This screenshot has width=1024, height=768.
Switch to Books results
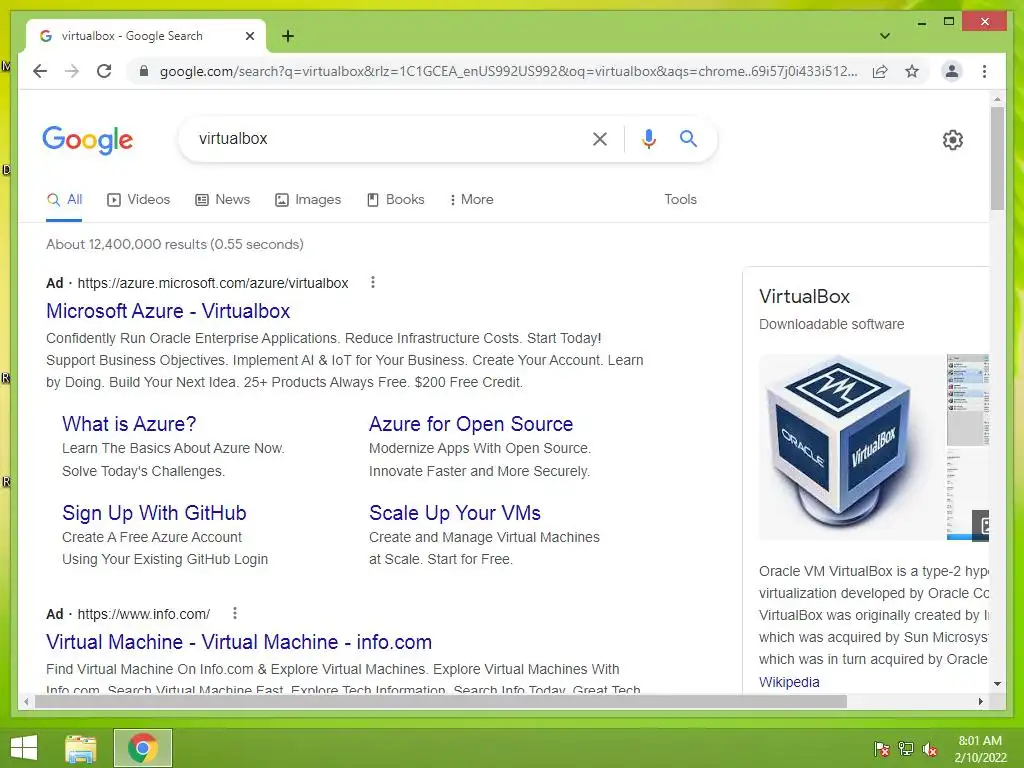coord(396,200)
